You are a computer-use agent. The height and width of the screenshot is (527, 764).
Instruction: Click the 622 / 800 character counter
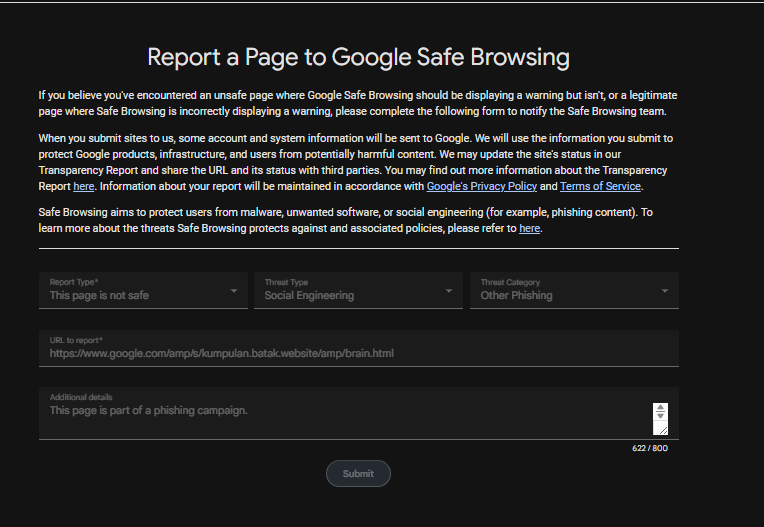(x=650, y=448)
